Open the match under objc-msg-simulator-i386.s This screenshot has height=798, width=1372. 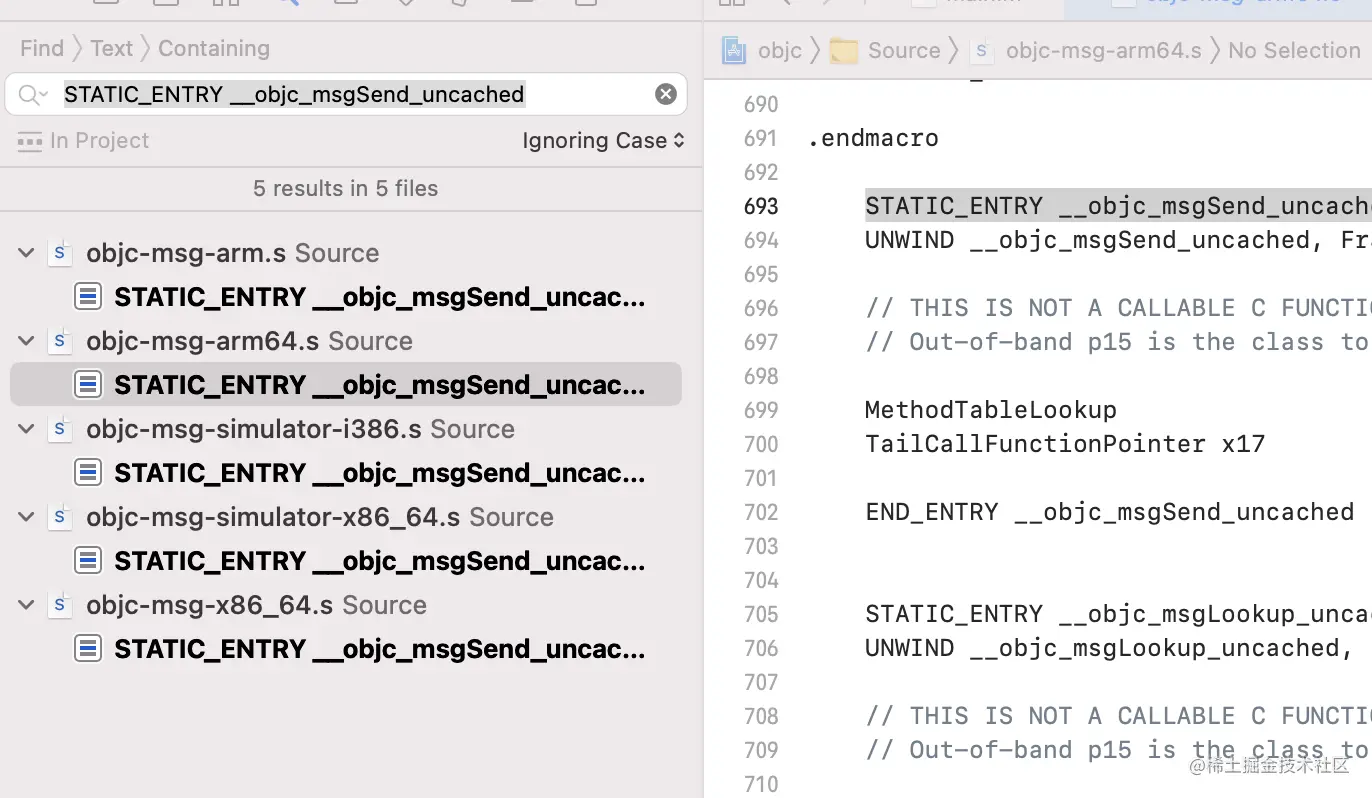click(346, 473)
